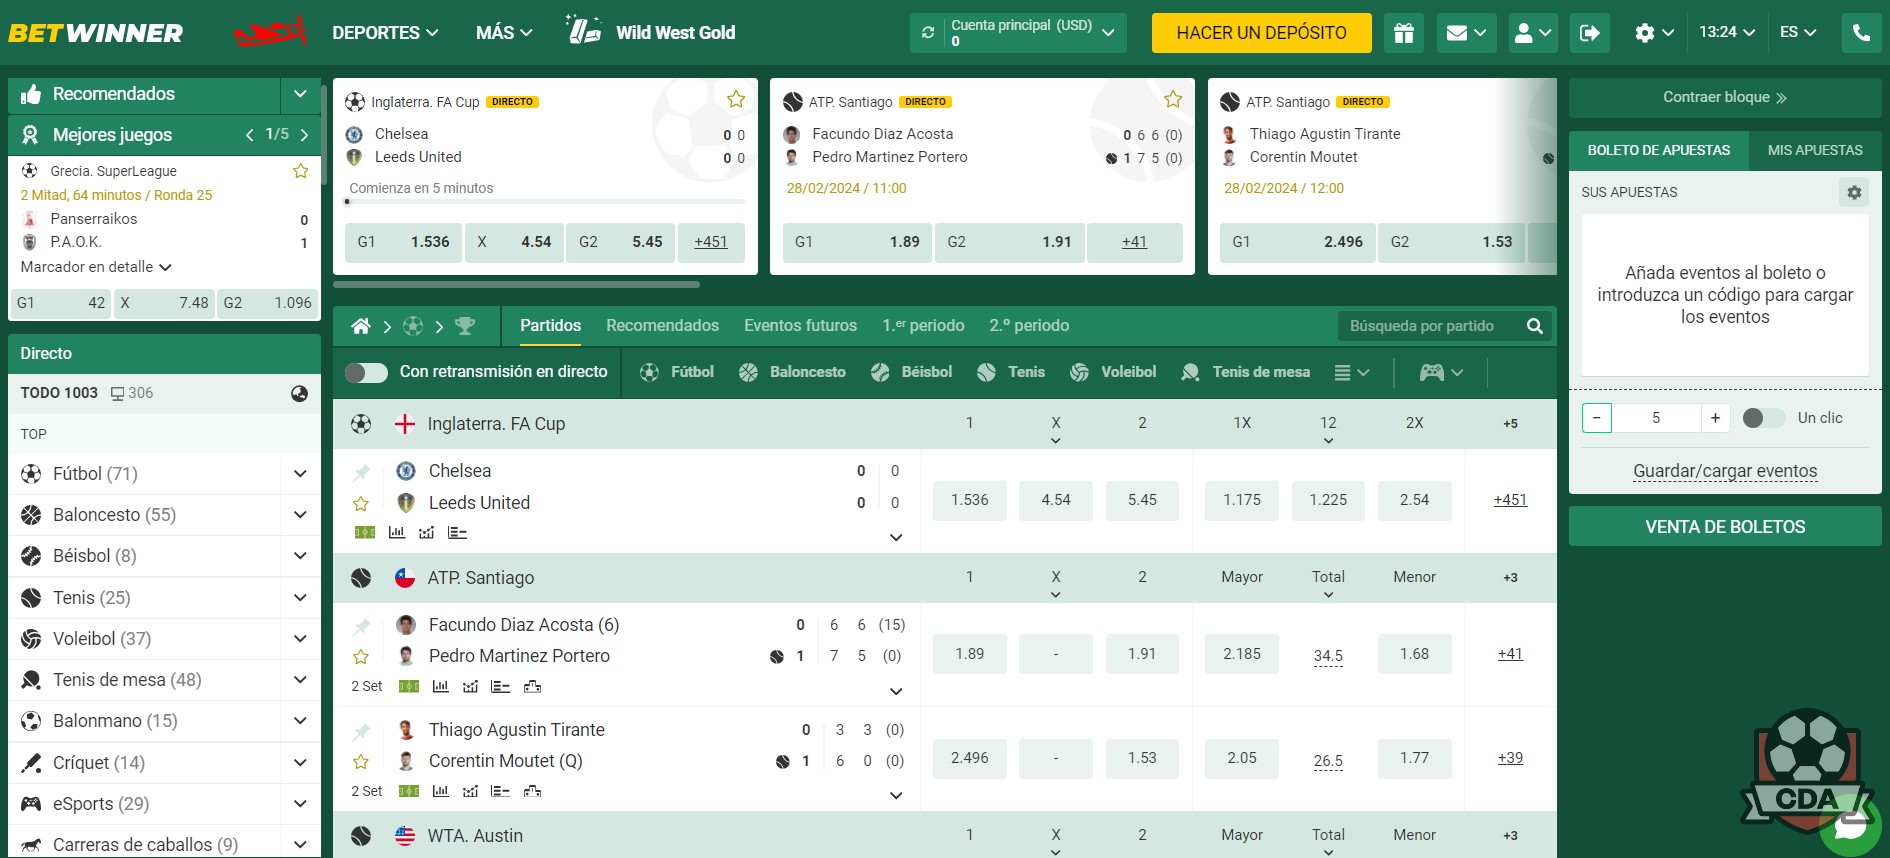The image size is (1890, 858).
Task: Switch to the Recomendados tab
Action: 662,326
